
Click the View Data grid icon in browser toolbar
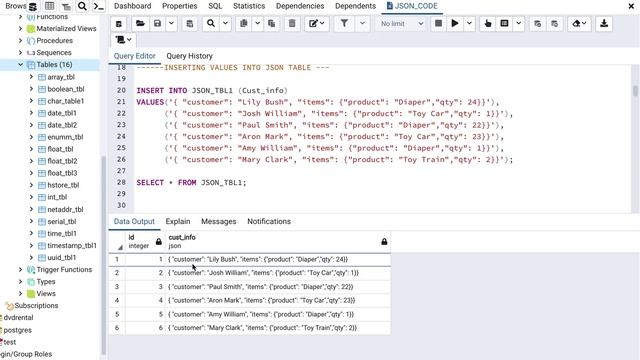coord(49,6)
